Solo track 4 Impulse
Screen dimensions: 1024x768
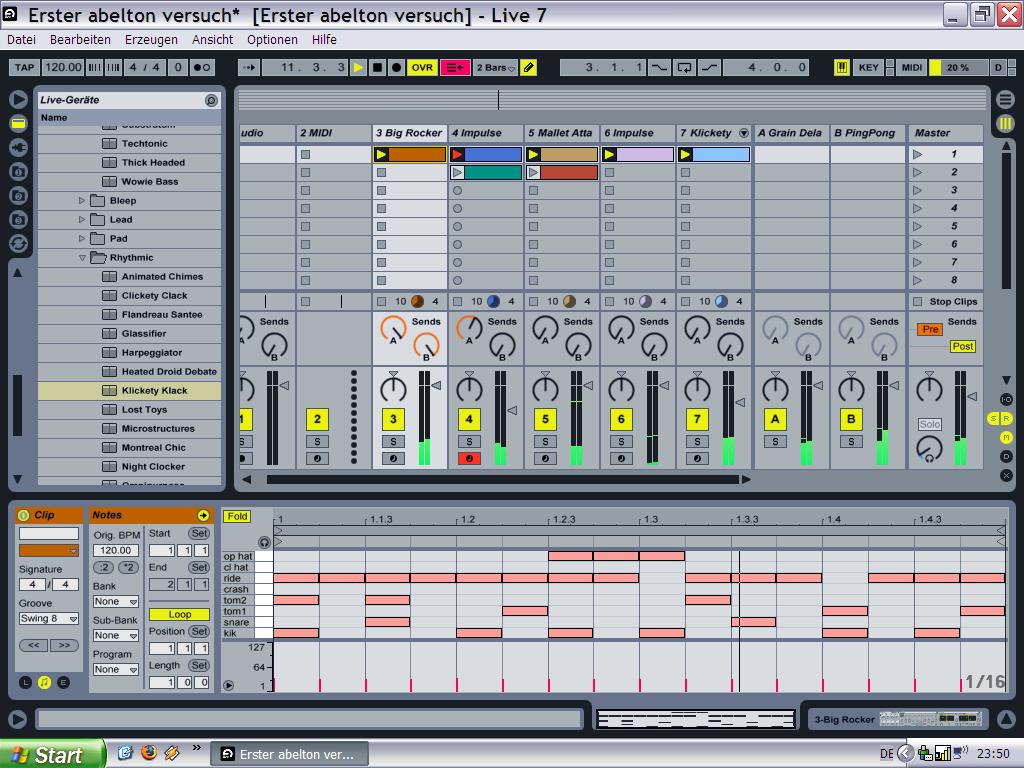469,441
